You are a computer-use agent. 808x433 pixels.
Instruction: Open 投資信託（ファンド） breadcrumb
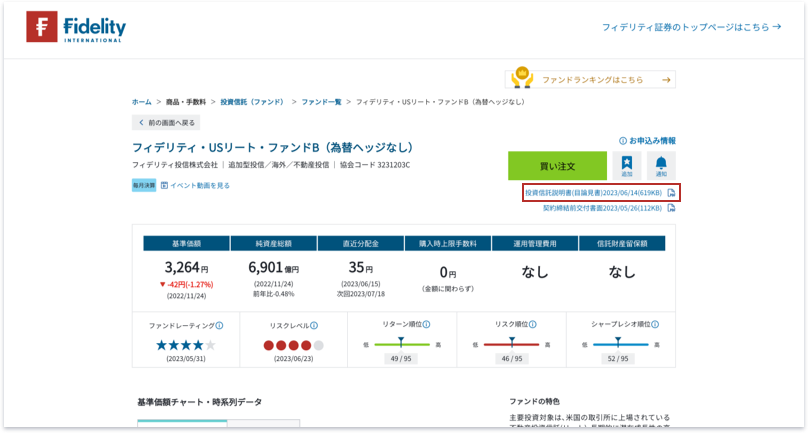253,102
